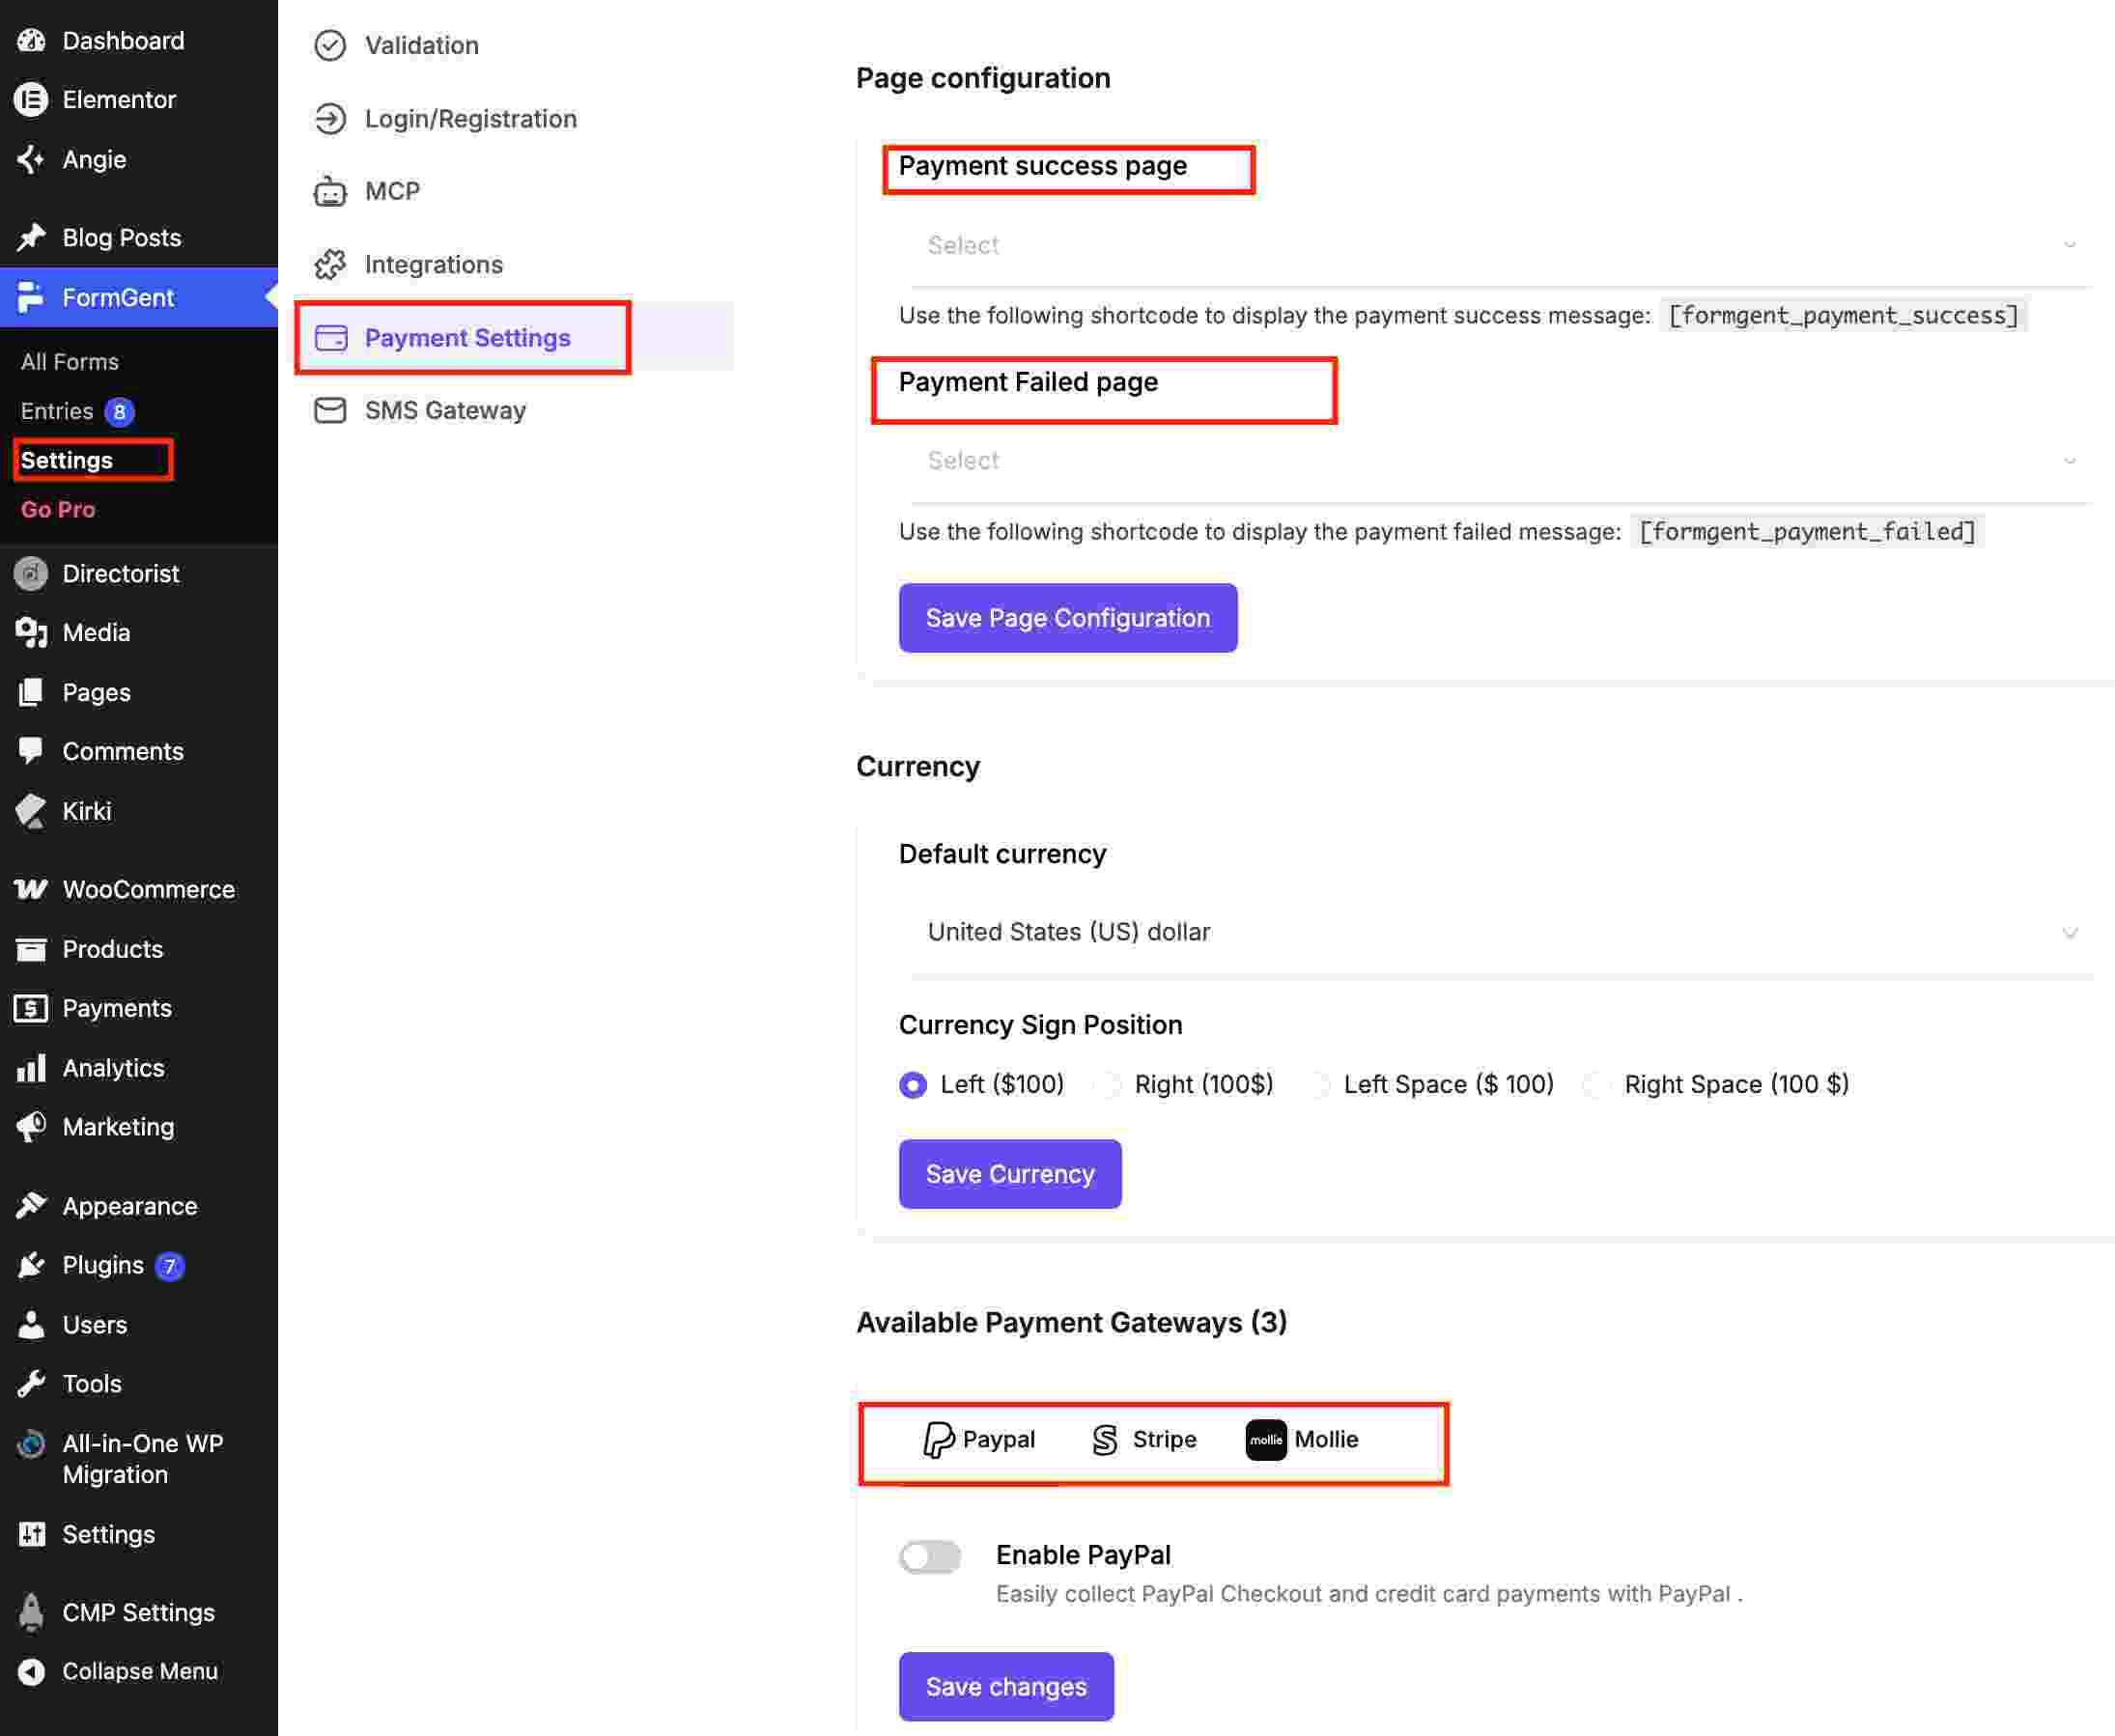
Task: Select Right Space (100 $) option
Action: coord(1598,1085)
